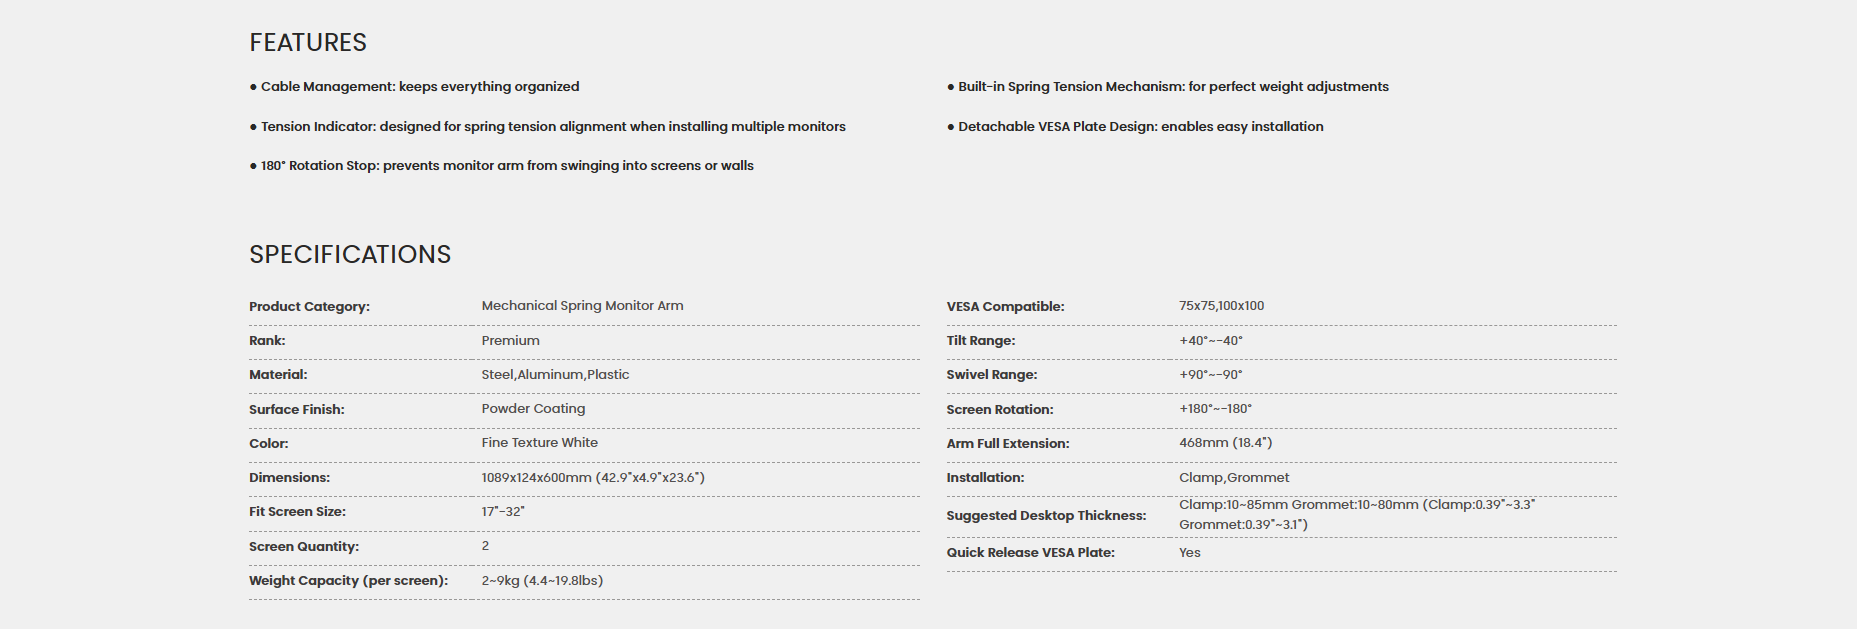Screen dimensions: 1857x629
Task: Click Built-in Spring Tension Mechanism feature
Action: [1168, 87]
